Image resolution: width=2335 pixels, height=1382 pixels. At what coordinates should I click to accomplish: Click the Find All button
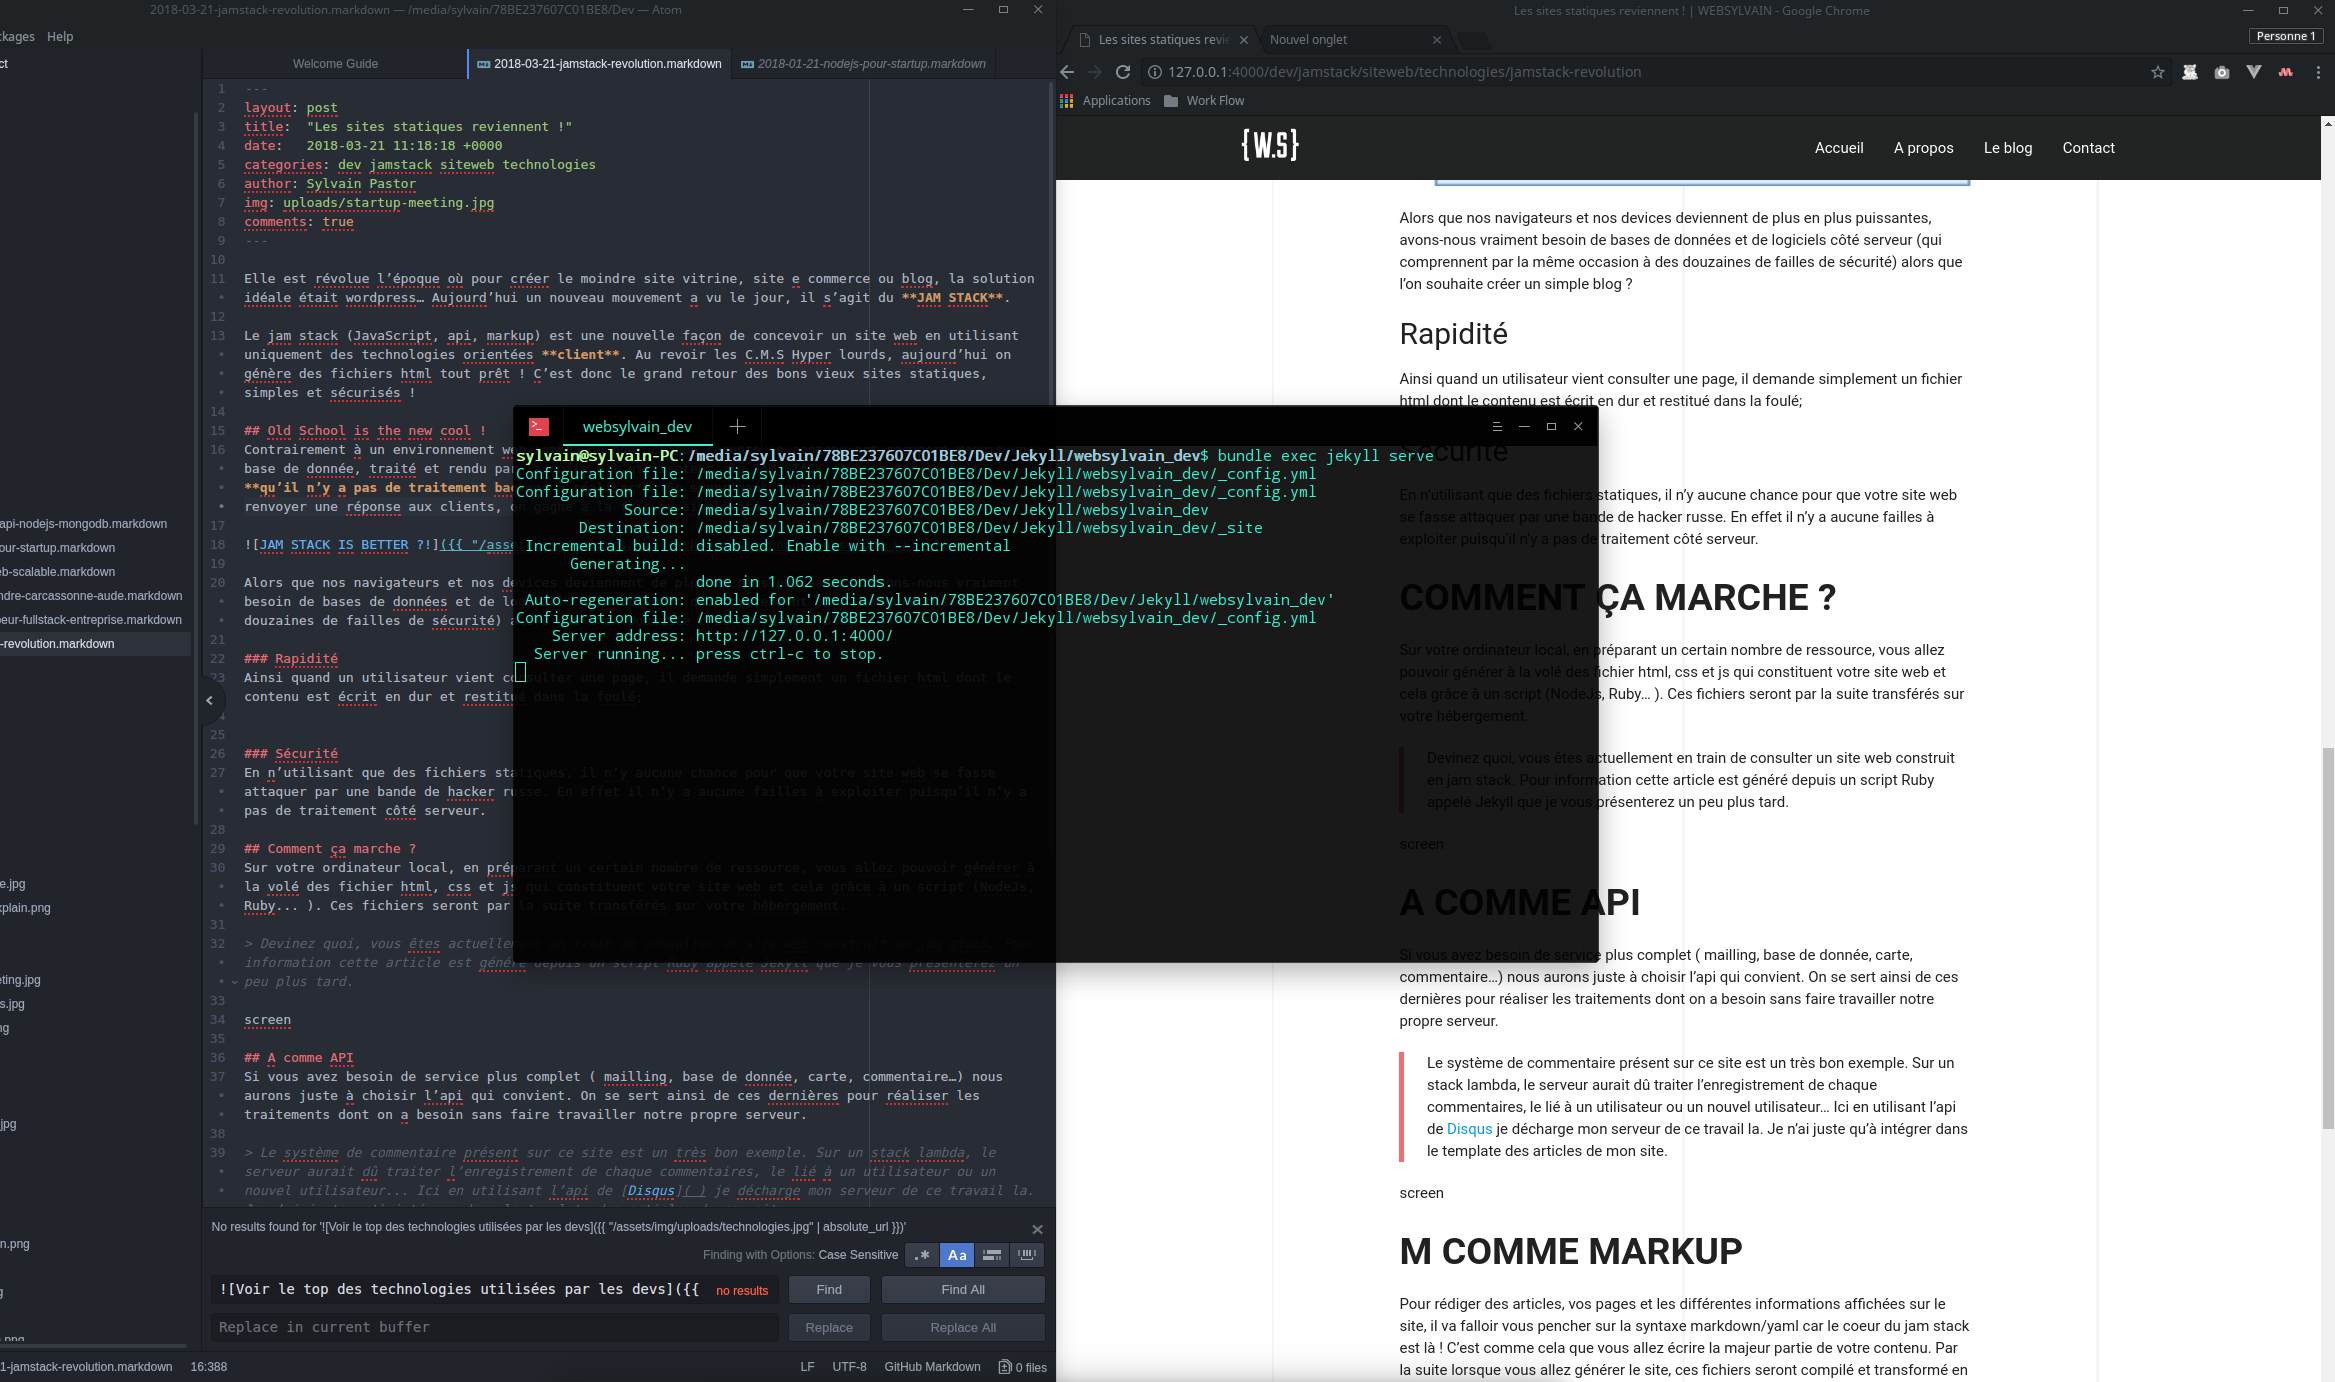point(963,1289)
